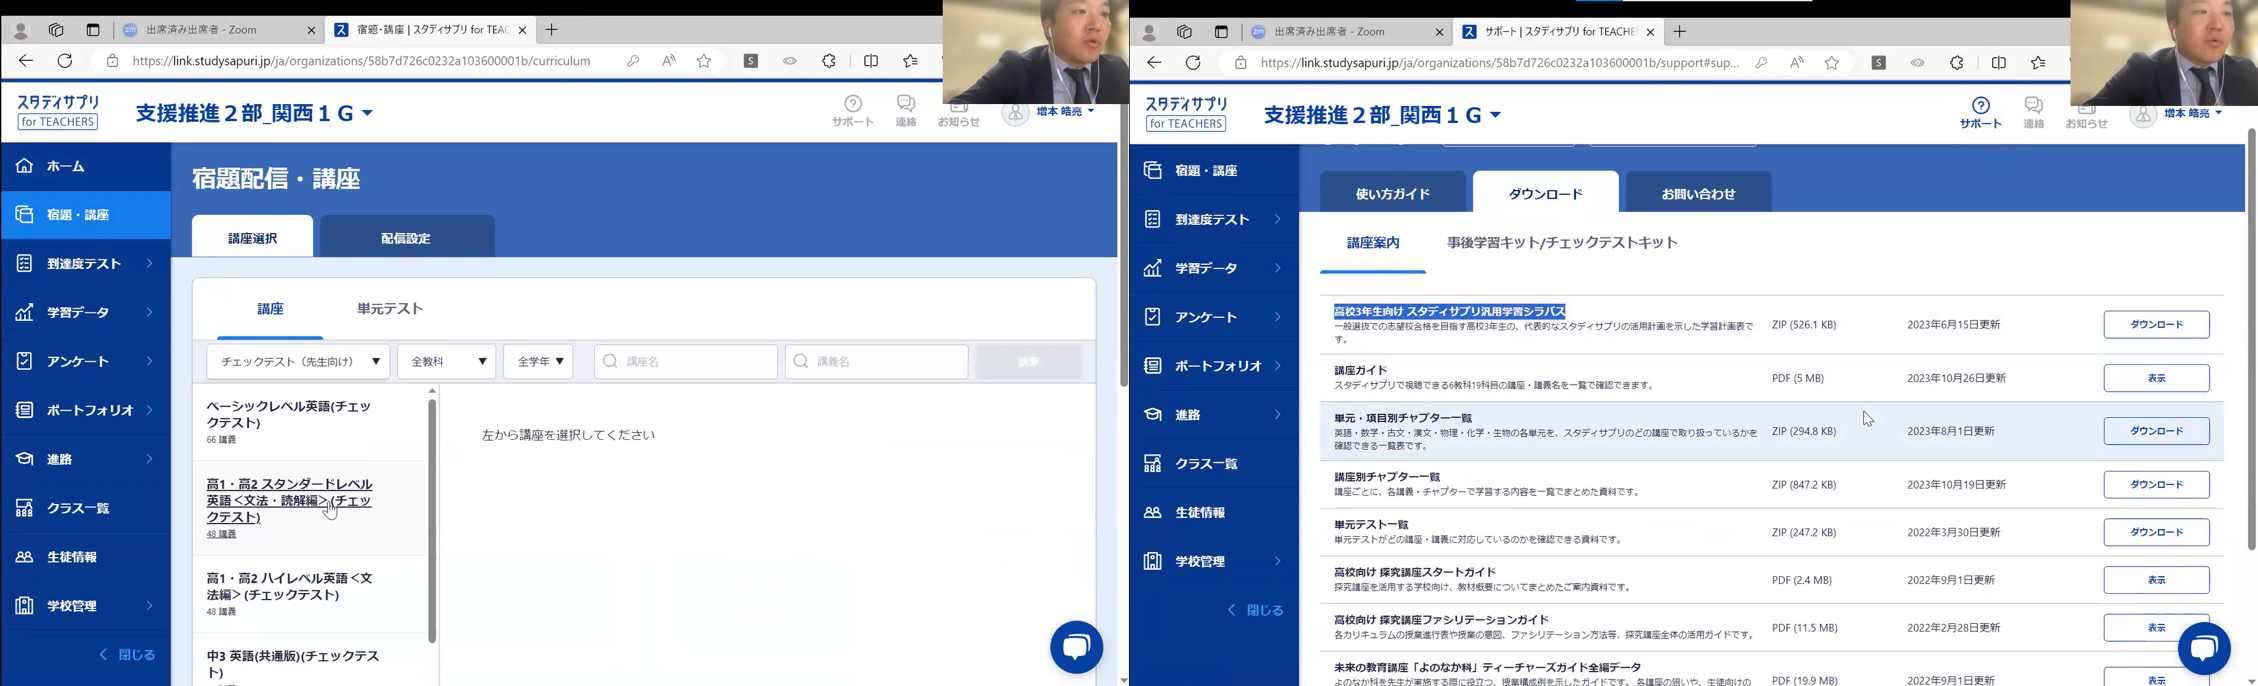Select the 講座選択 tab
The width and height of the screenshot is (2258, 686).
tap(253, 237)
